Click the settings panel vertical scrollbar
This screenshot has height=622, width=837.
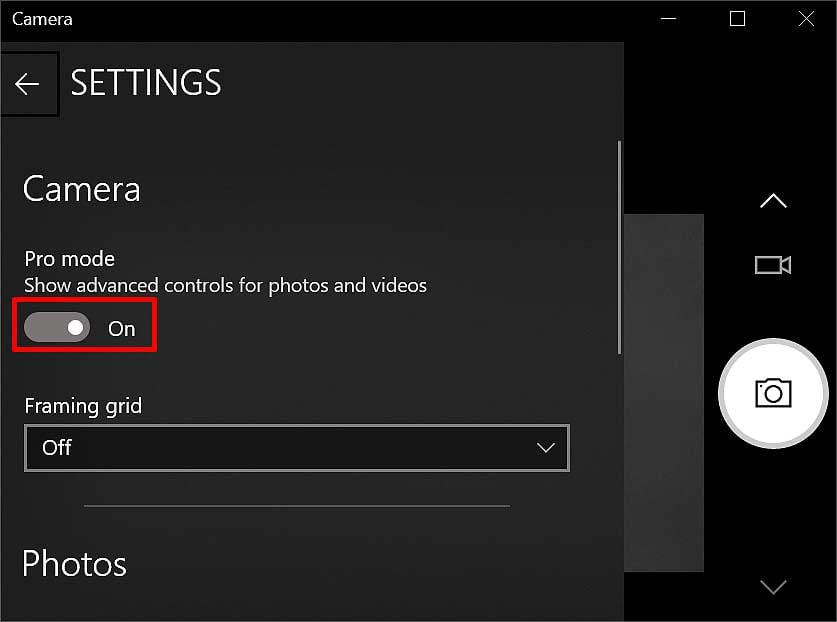click(x=619, y=247)
